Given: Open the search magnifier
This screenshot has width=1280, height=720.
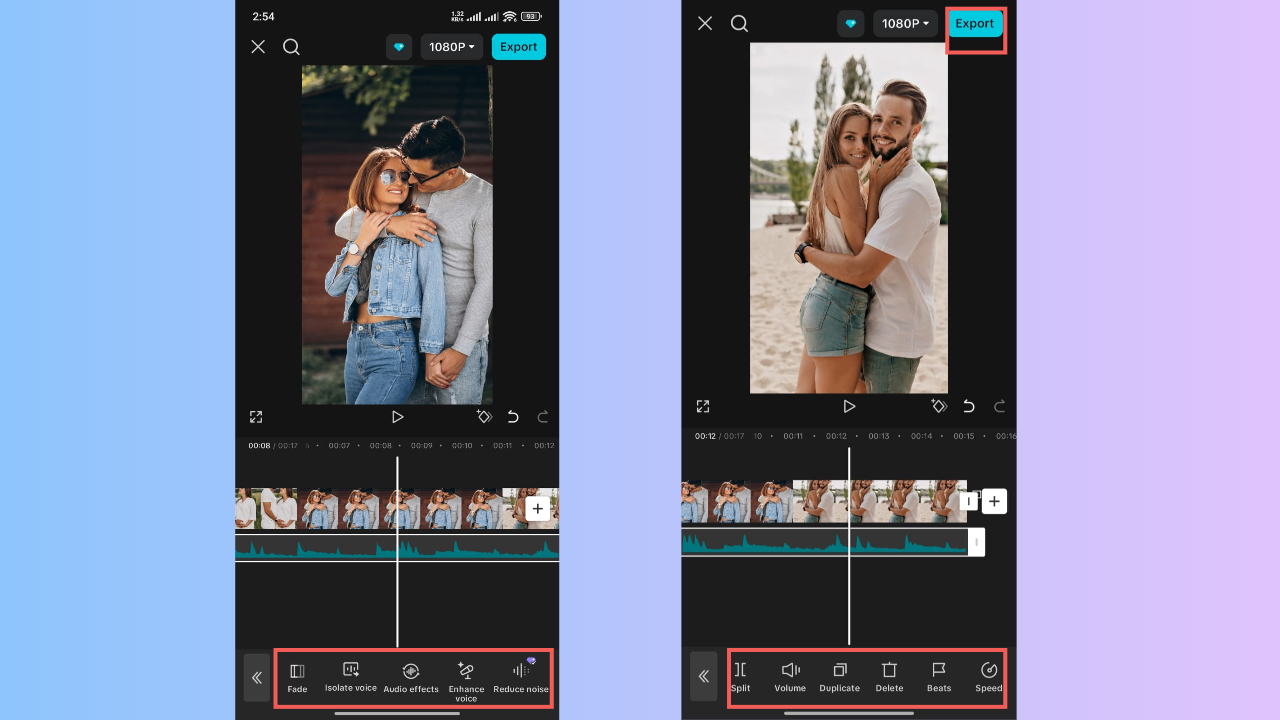Looking at the screenshot, I should coord(291,46).
